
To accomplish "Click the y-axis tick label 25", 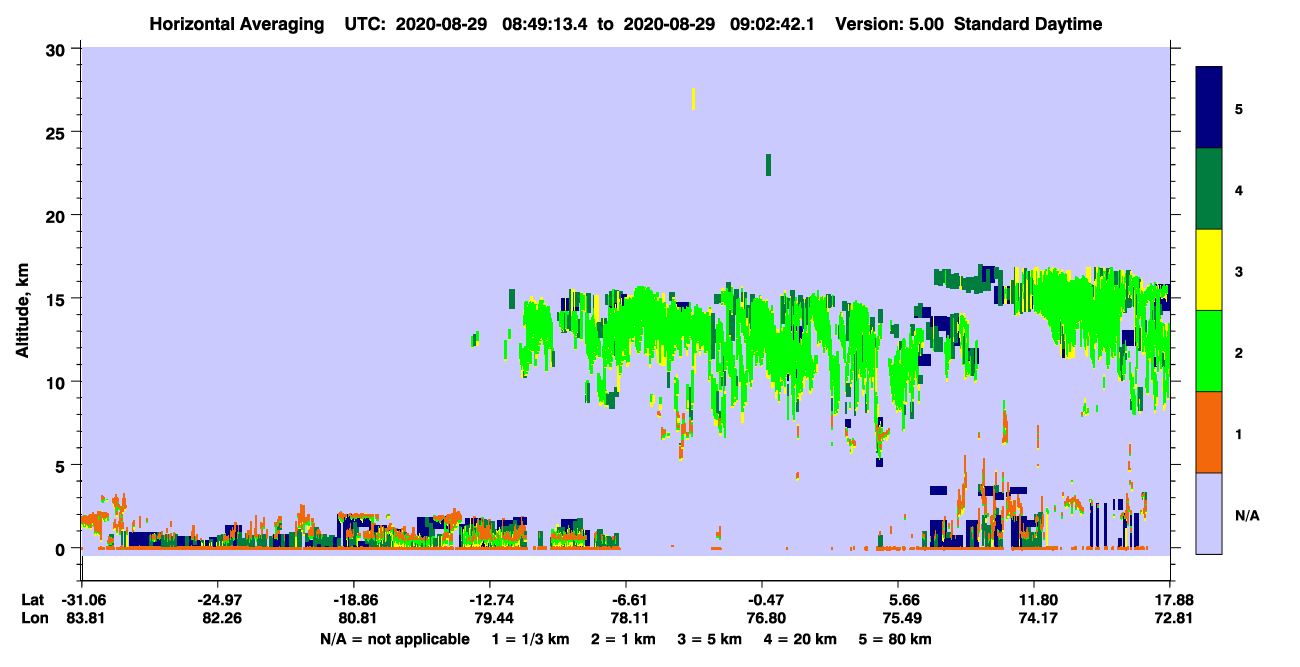I will point(58,132).
